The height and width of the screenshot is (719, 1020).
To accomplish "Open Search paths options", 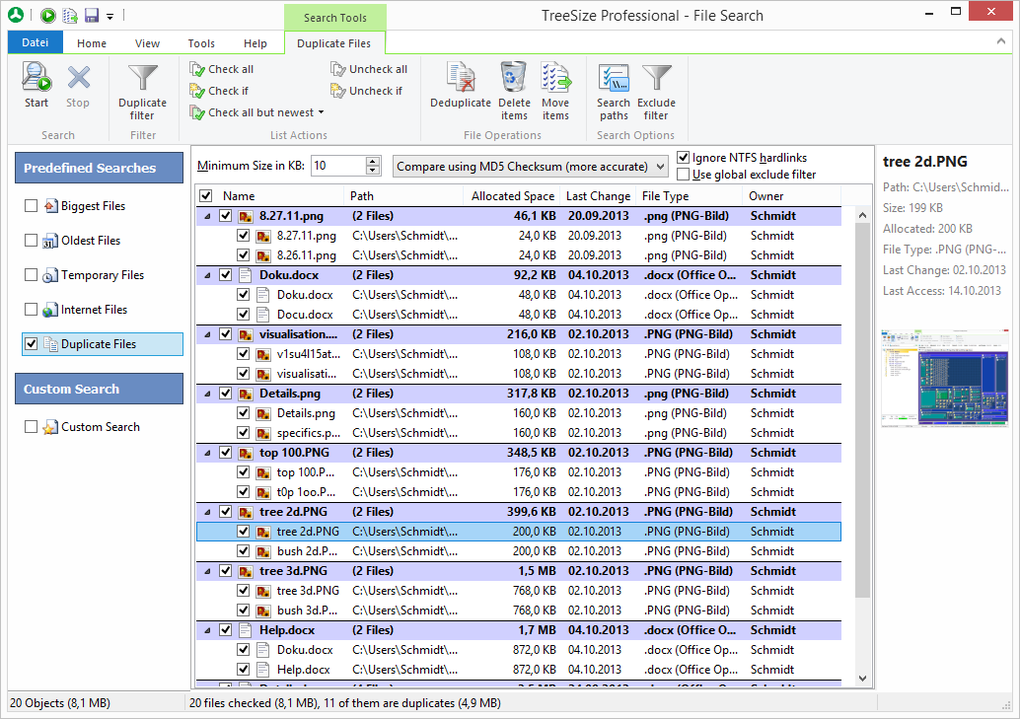I will 613,91.
